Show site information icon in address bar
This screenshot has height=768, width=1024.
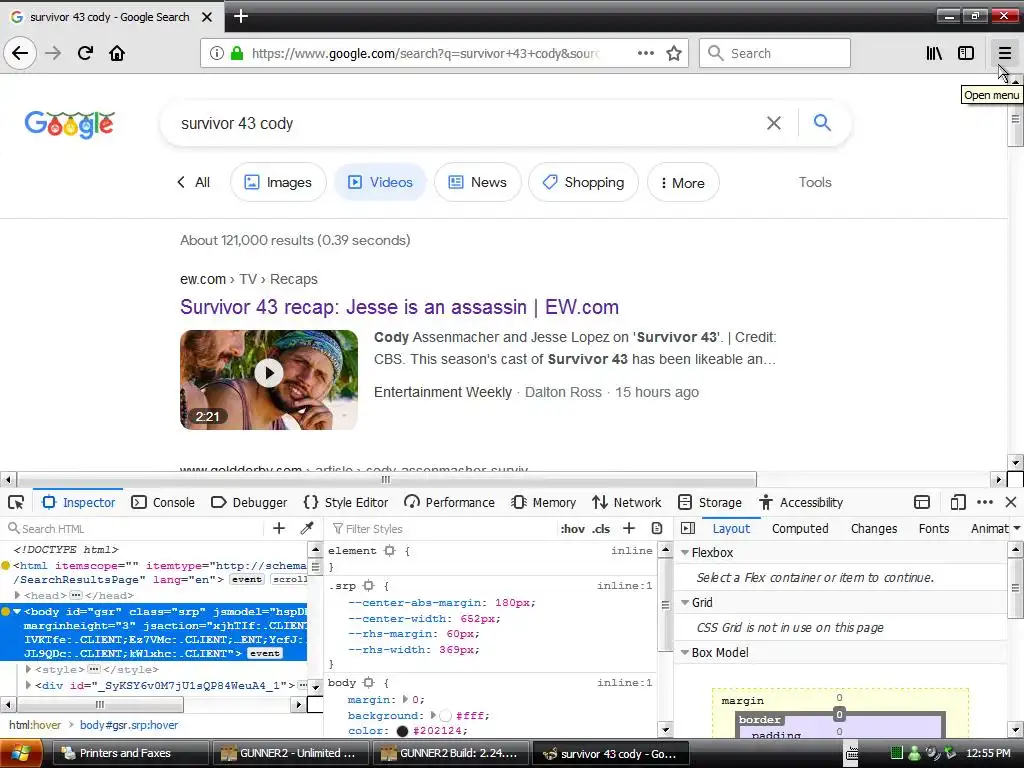click(216, 53)
